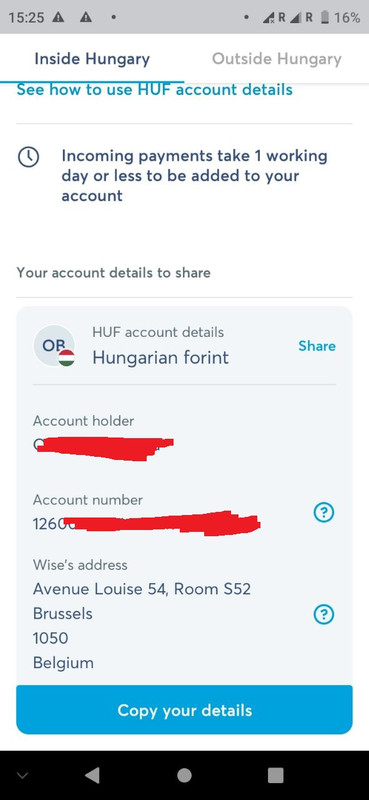Tap Android back triangle button
This screenshot has height=800, width=369.
coord(92,775)
